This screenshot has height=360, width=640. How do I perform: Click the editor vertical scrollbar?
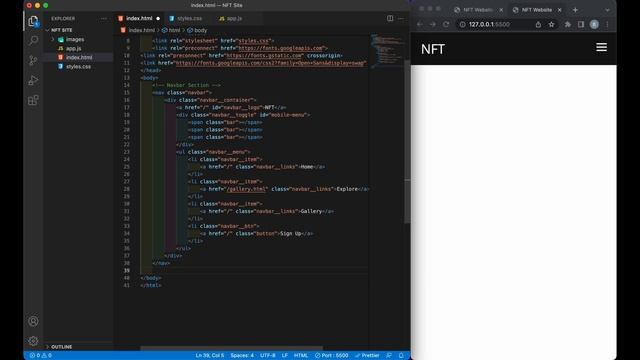point(407,142)
